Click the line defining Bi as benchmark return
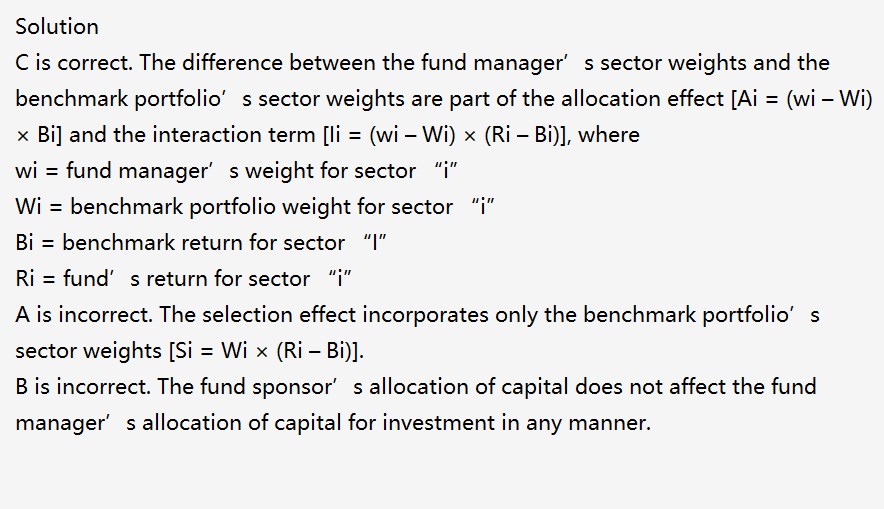884x509 pixels. pos(201,243)
